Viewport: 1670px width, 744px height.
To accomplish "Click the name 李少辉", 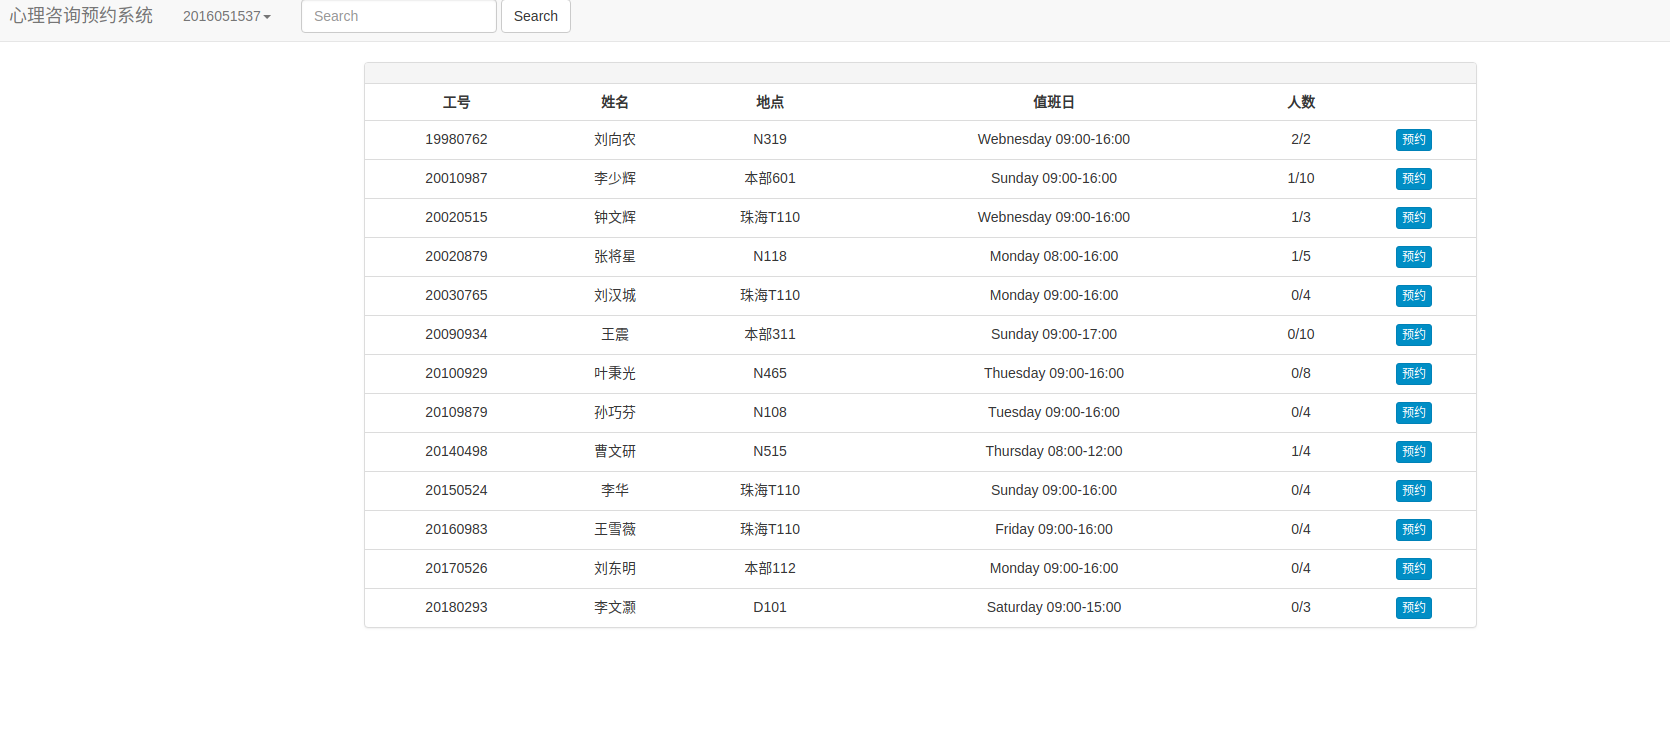I will pos(615,178).
